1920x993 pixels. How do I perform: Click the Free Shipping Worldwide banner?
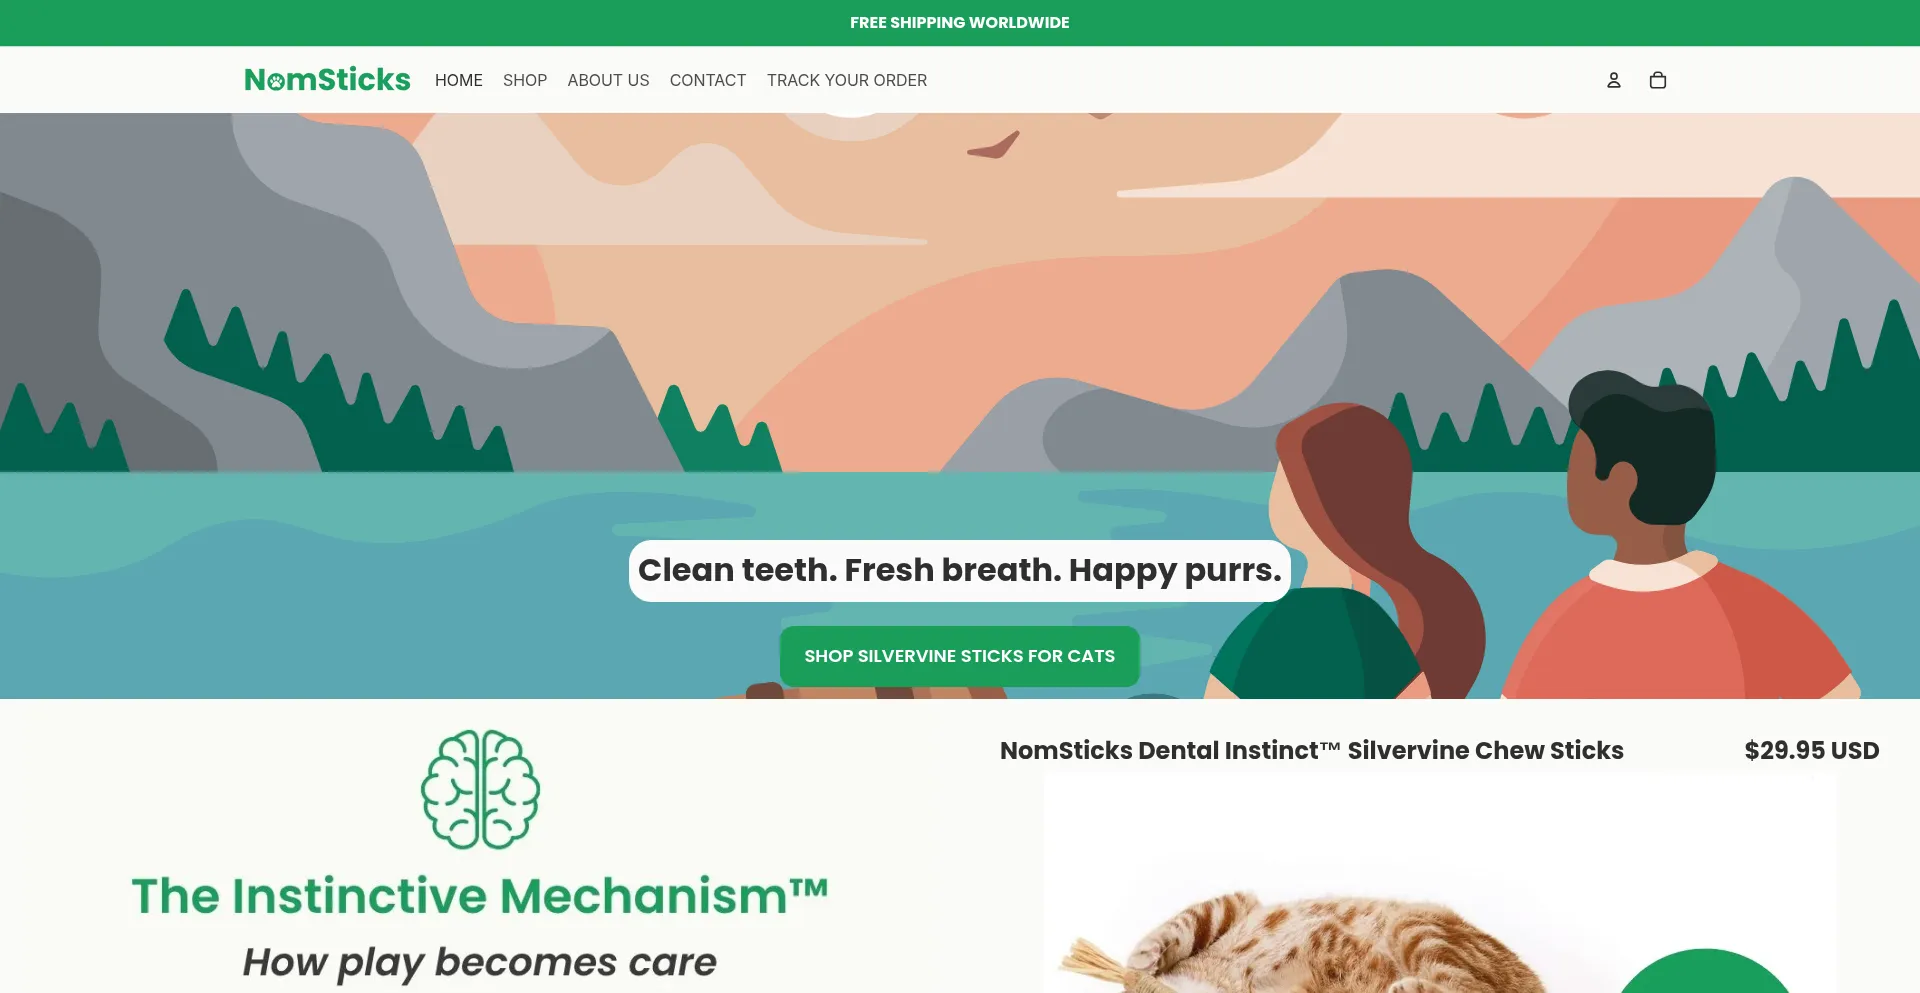pyautogui.click(x=960, y=23)
